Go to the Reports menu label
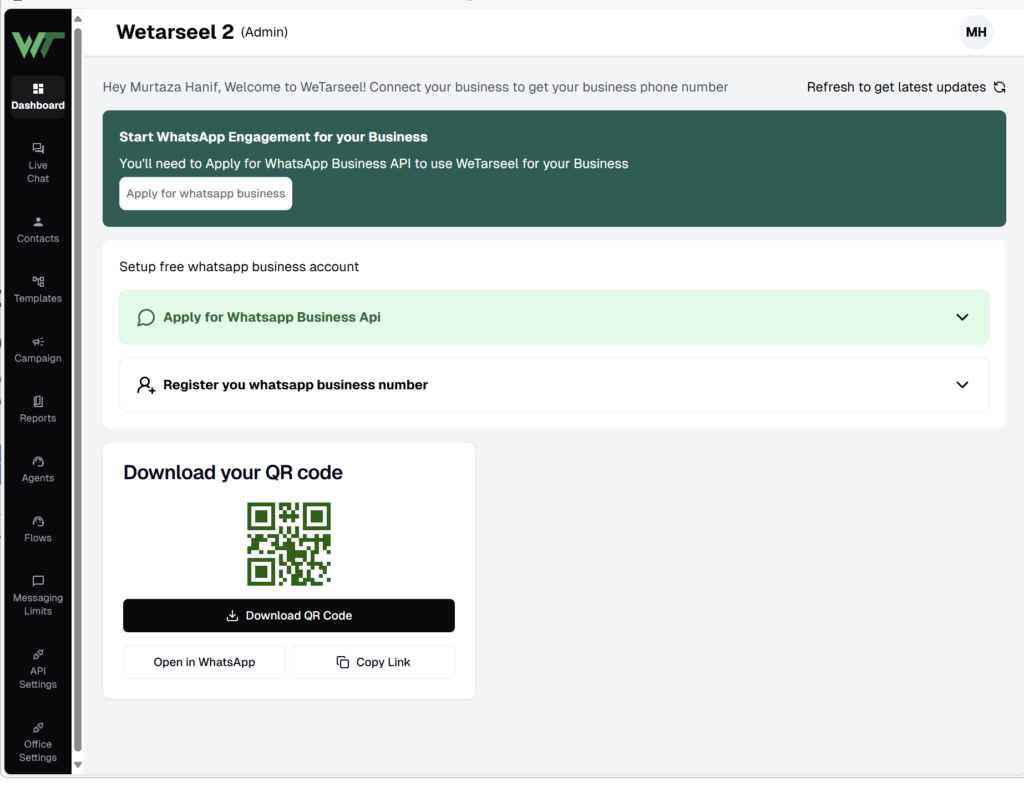The height and width of the screenshot is (787, 1024). (38, 418)
